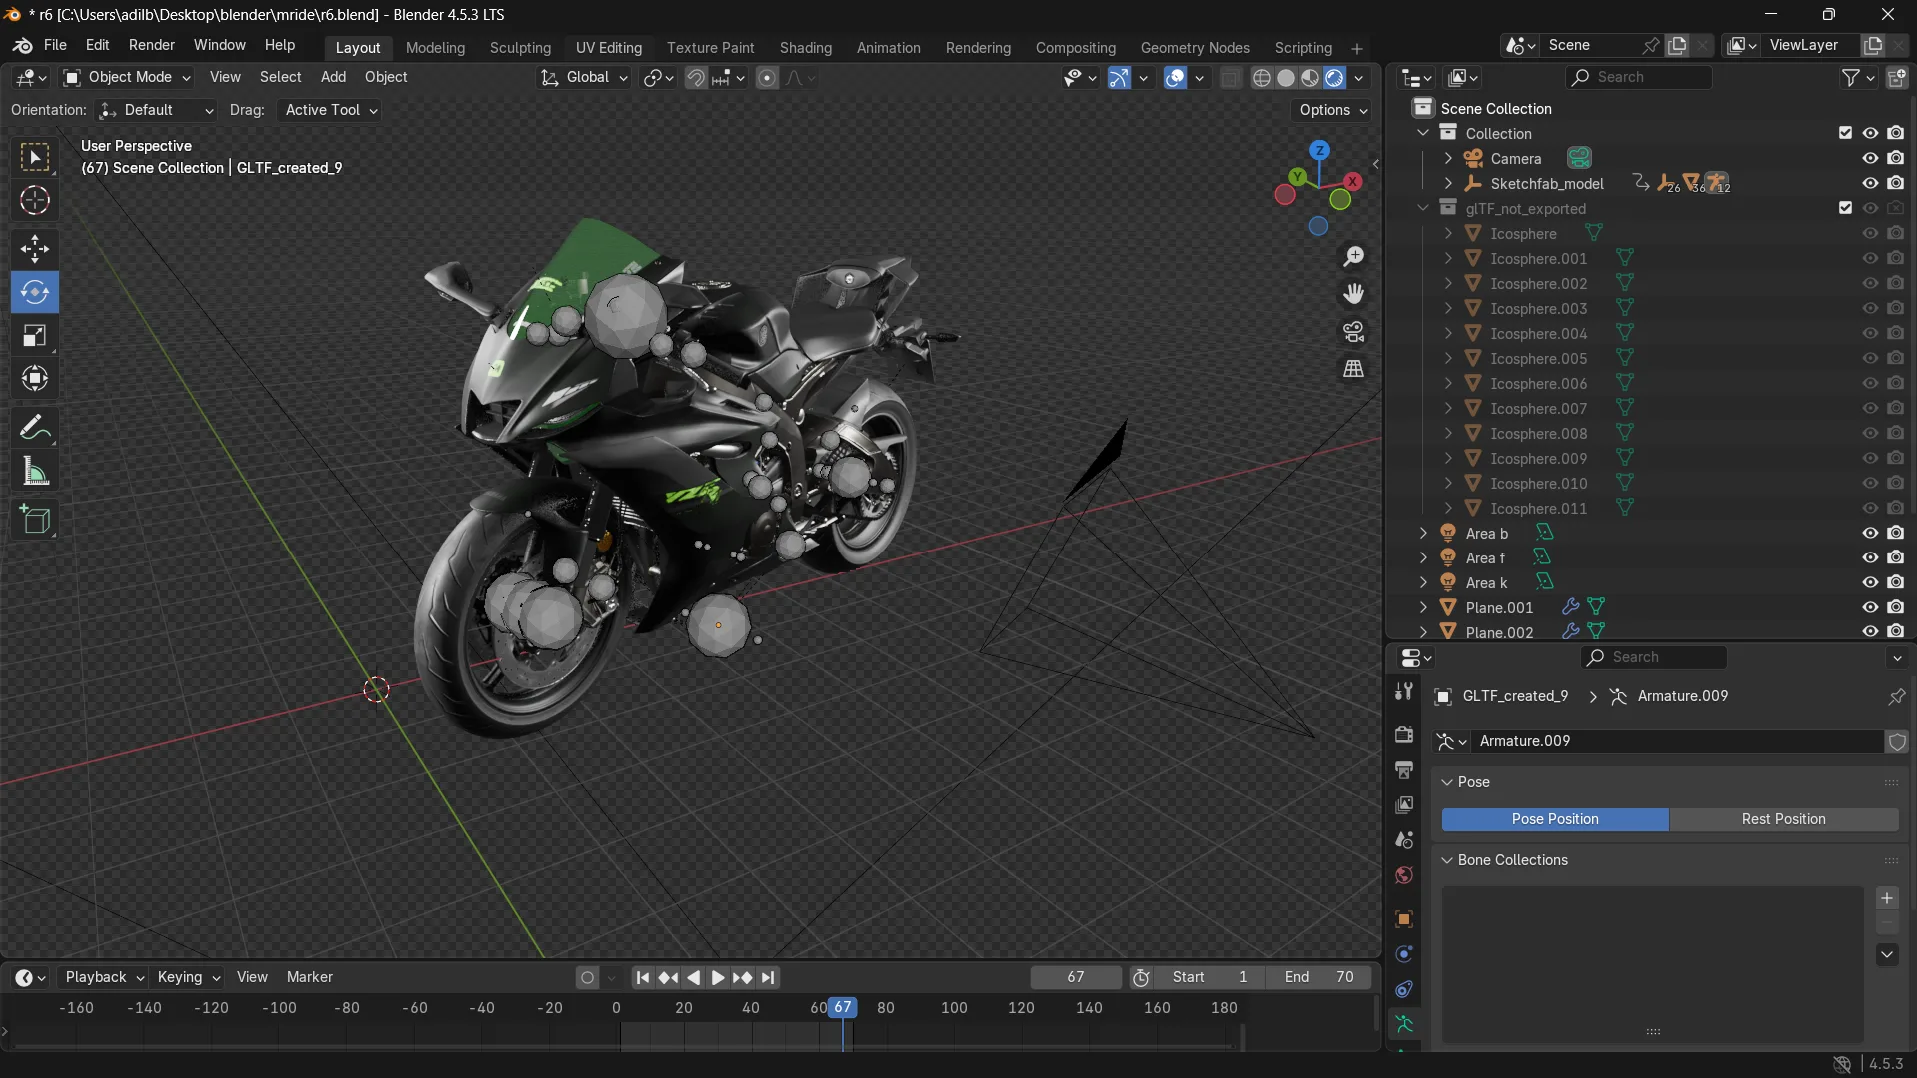The image size is (1917, 1078).
Task: Open the Render menu
Action: click(151, 45)
